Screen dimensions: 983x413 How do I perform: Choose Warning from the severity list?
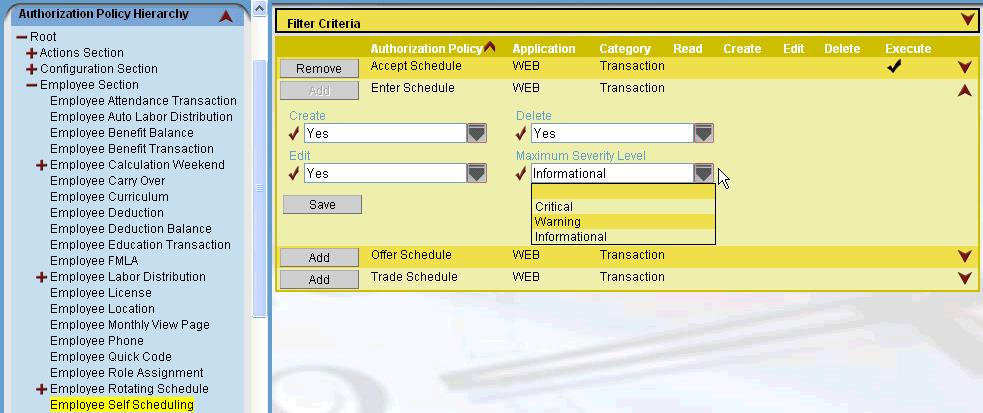pyautogui.click(x=557, y=222)
